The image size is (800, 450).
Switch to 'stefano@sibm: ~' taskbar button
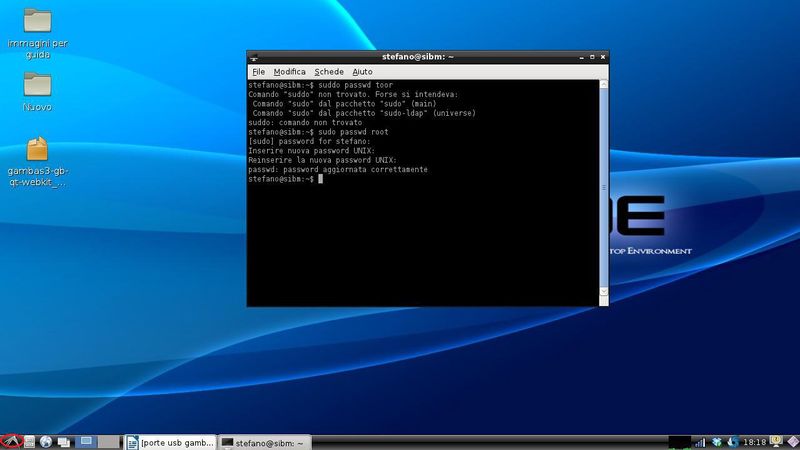[x=264, y=442]
